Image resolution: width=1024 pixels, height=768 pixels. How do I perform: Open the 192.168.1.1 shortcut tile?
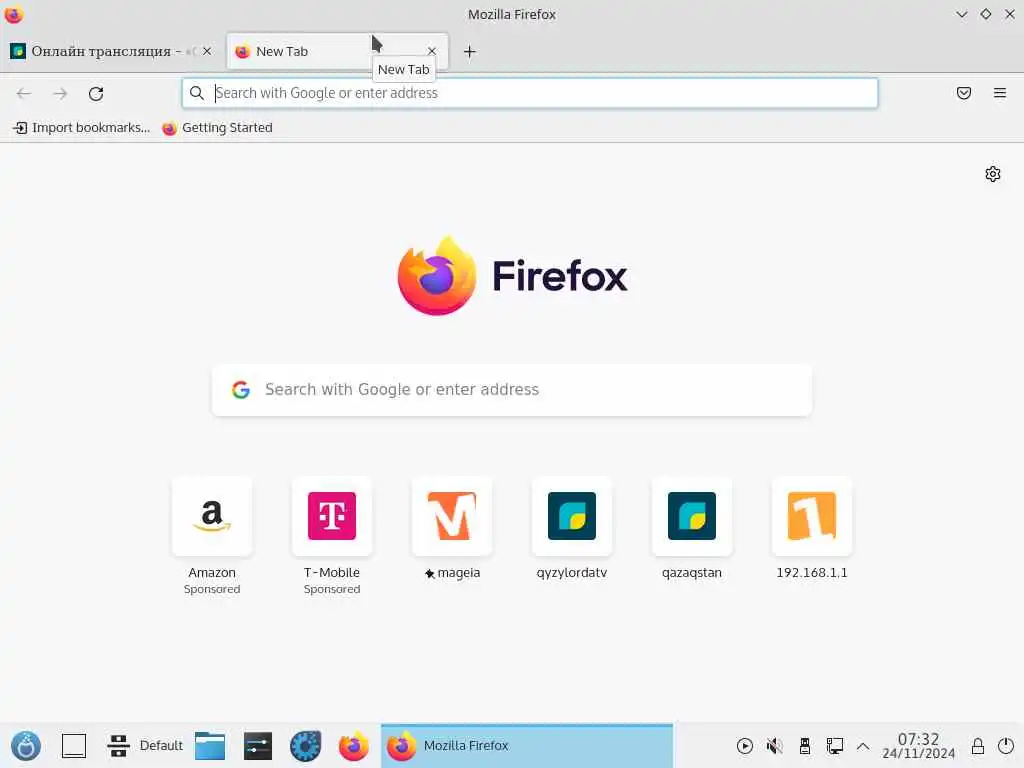812,517
